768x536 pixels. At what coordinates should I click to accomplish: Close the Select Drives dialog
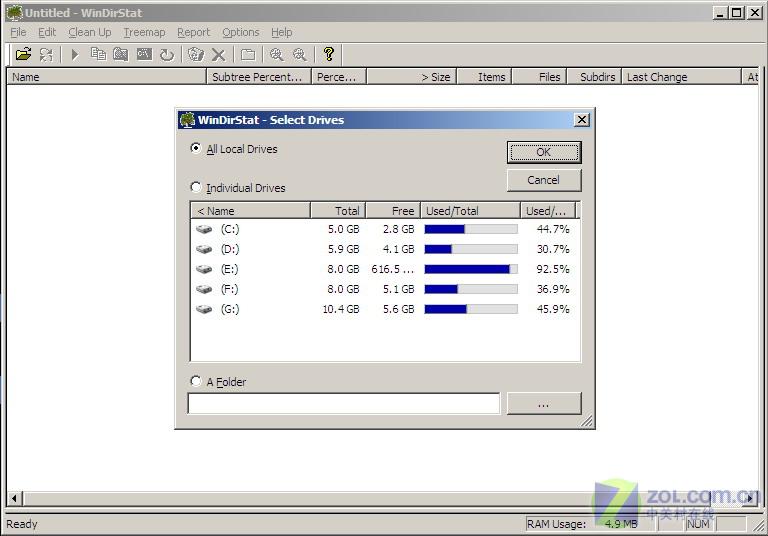(581, 120)
